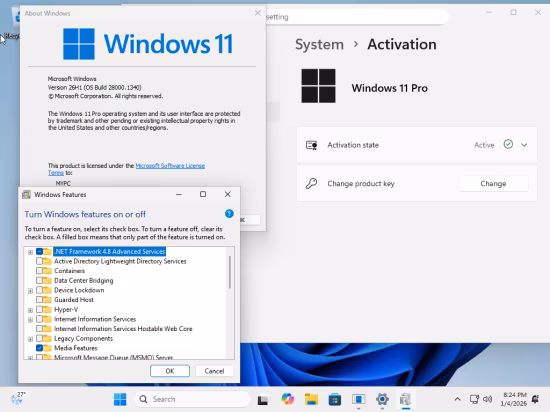Select Guarded Host feature row
550x412 pixels.
point(74,300)
